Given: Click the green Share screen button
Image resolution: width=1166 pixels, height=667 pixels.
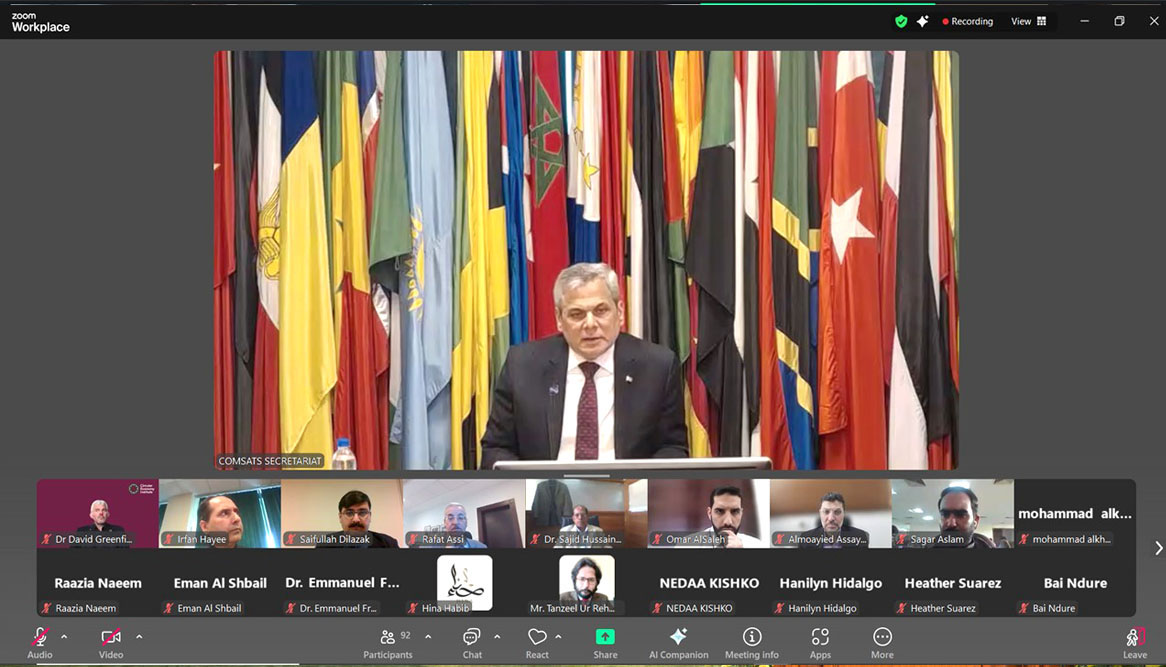Looking at the screenshot, I should tap(605, 637).
